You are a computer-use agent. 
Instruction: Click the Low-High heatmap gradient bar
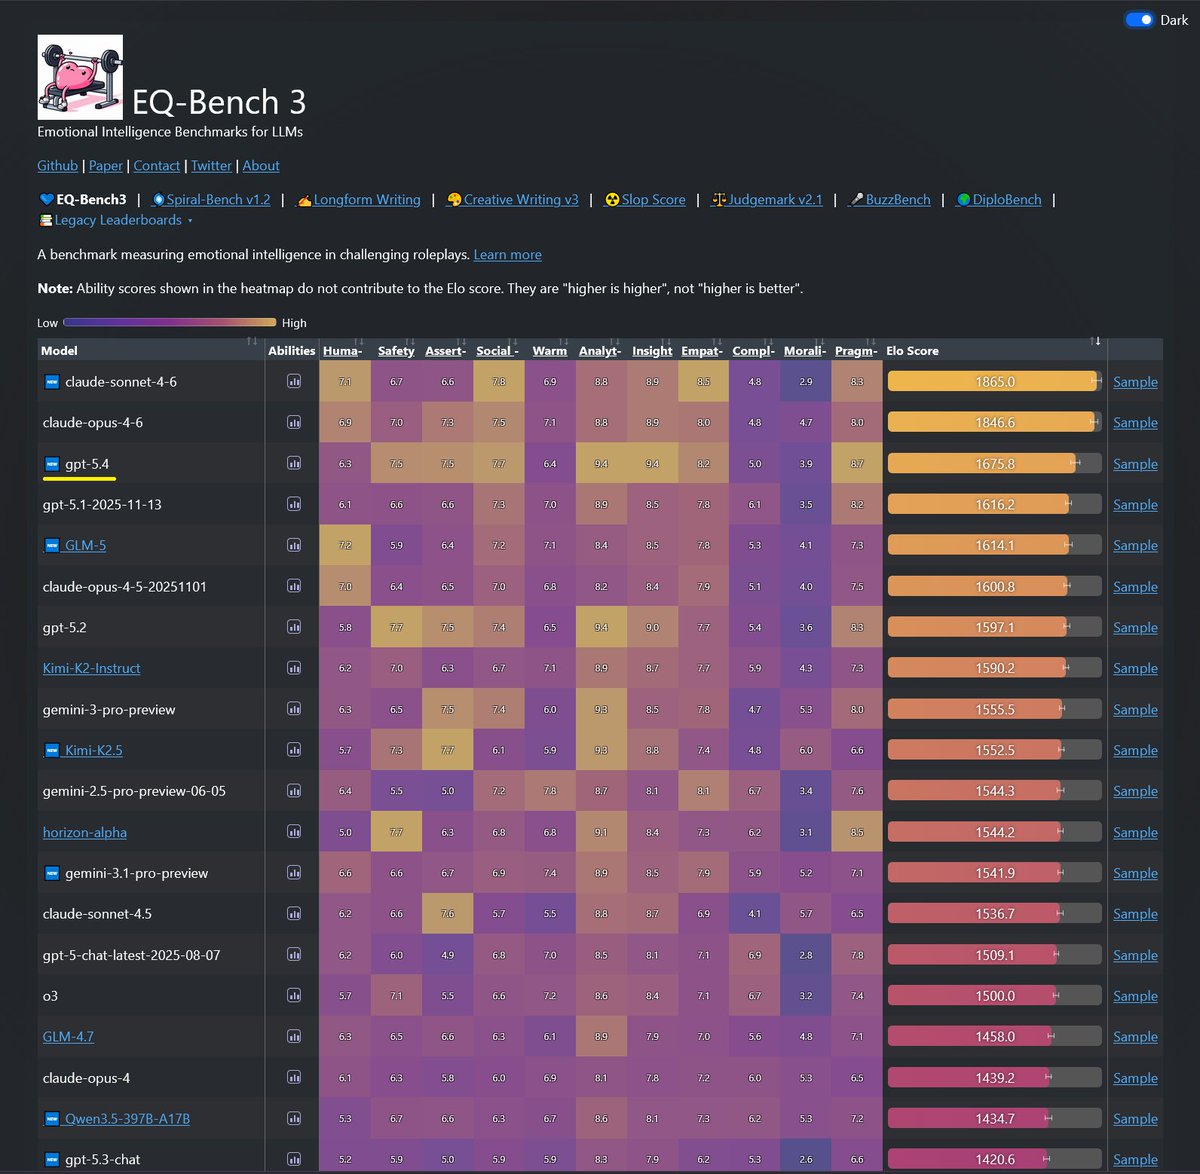pyautogui.click(x=170, y=322)
